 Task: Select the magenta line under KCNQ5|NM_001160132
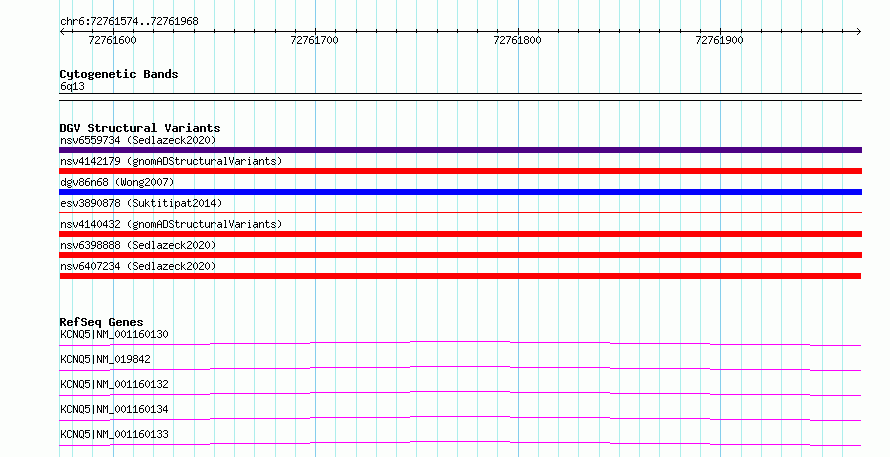click(x=460, y=393)
